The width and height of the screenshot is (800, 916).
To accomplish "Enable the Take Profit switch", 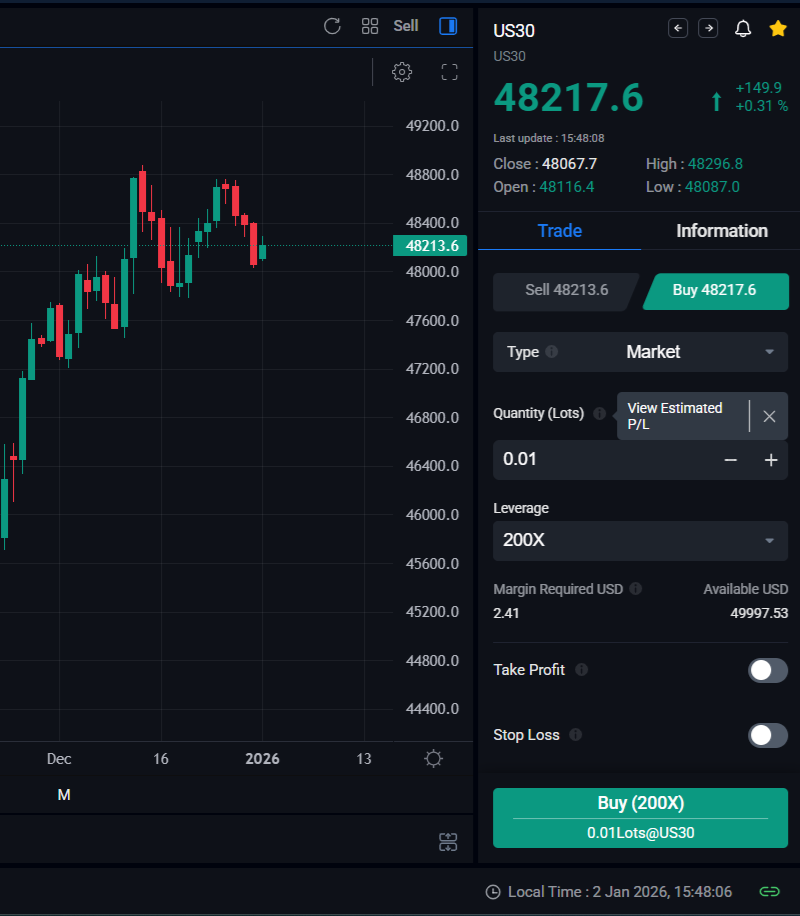I will tap(768, 670).
